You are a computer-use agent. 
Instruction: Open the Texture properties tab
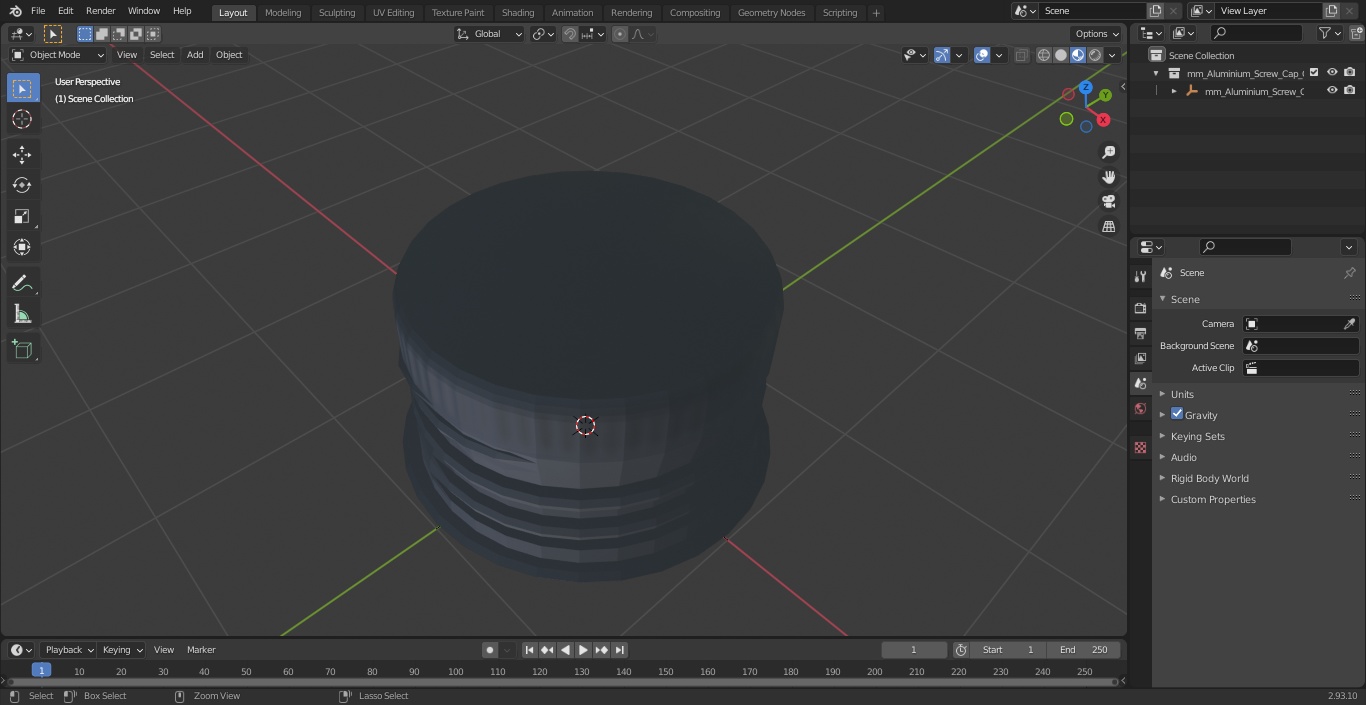(1140, 447)
